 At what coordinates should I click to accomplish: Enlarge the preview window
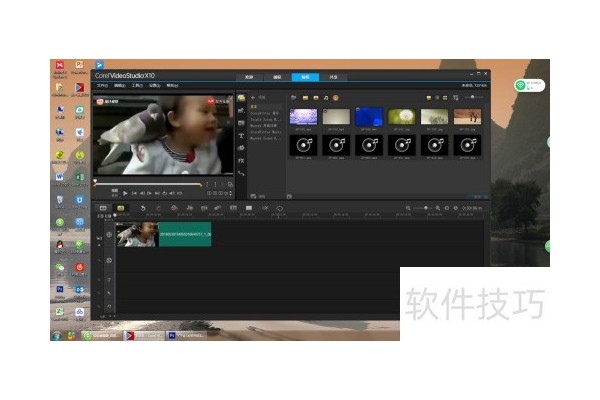[230, 184]
